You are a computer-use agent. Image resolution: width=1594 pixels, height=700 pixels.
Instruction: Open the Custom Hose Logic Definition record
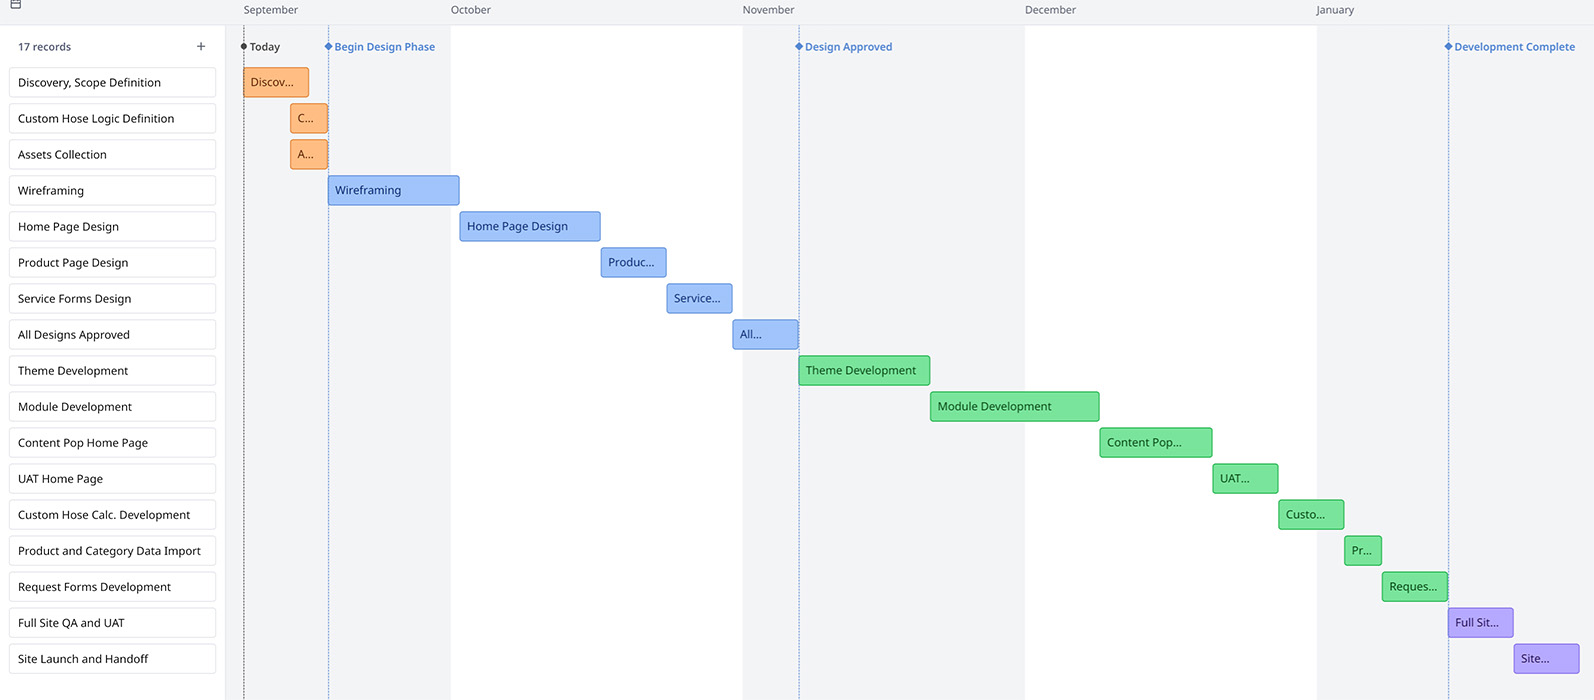point(112,119)
